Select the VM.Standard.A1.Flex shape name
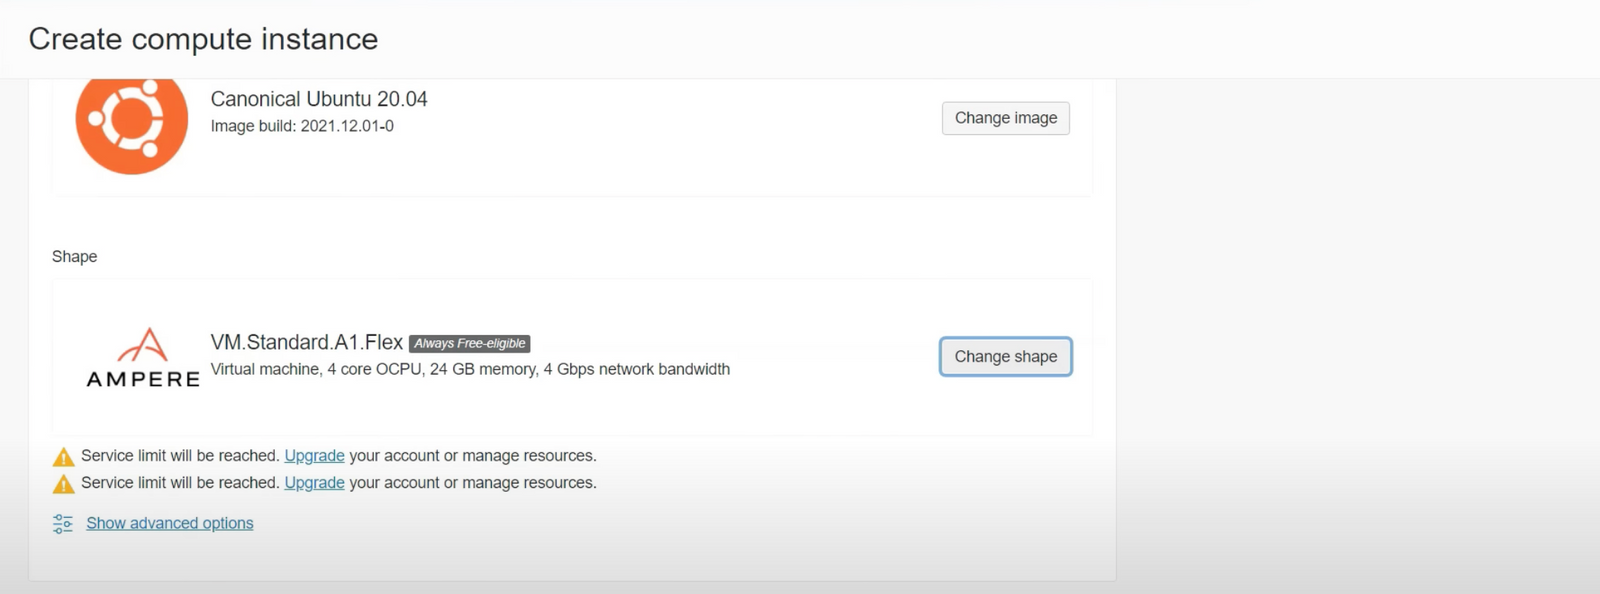 (x=307, y=341)
